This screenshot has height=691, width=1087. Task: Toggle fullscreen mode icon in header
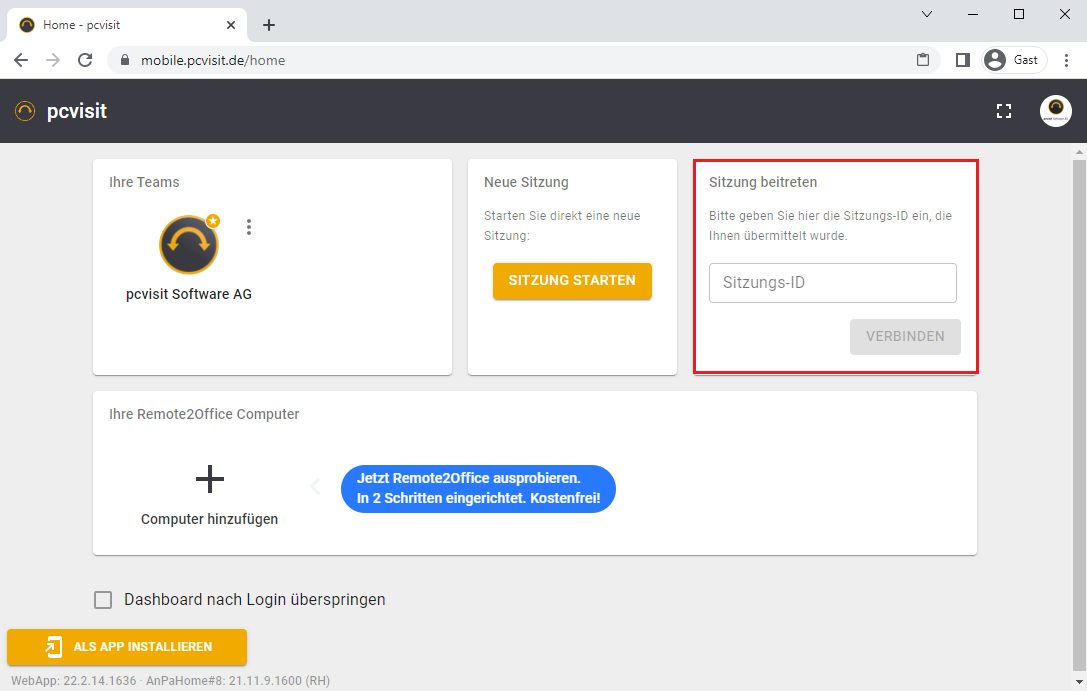1004,111
